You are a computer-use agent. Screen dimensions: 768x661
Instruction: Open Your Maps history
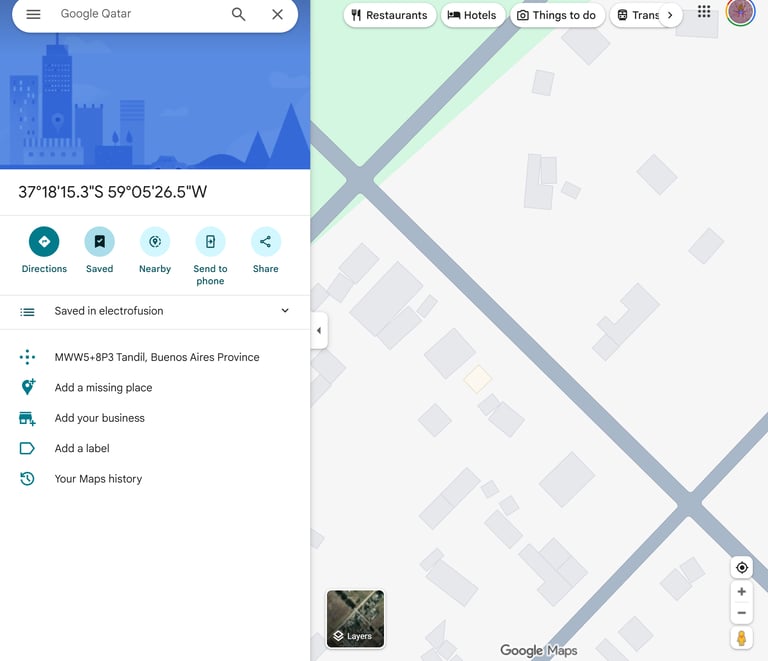coord(98,478)
